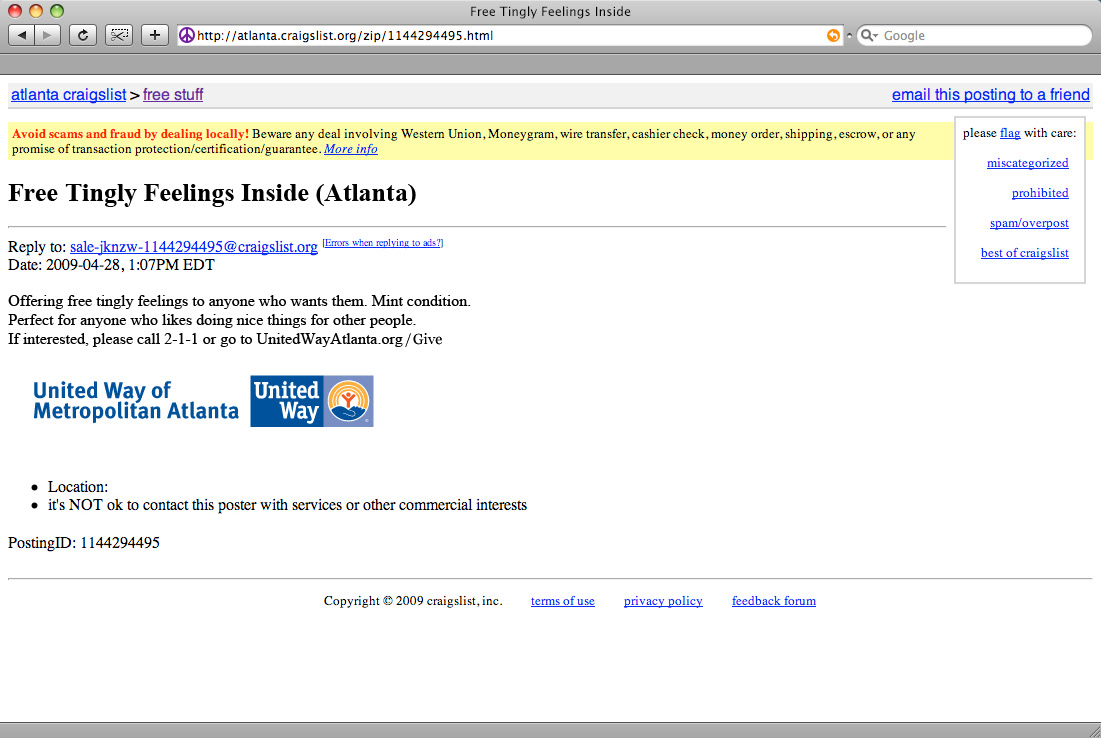The image size is (1101, 738).
Task: Open the privacy policy link
Action: [x=663, y=601]
